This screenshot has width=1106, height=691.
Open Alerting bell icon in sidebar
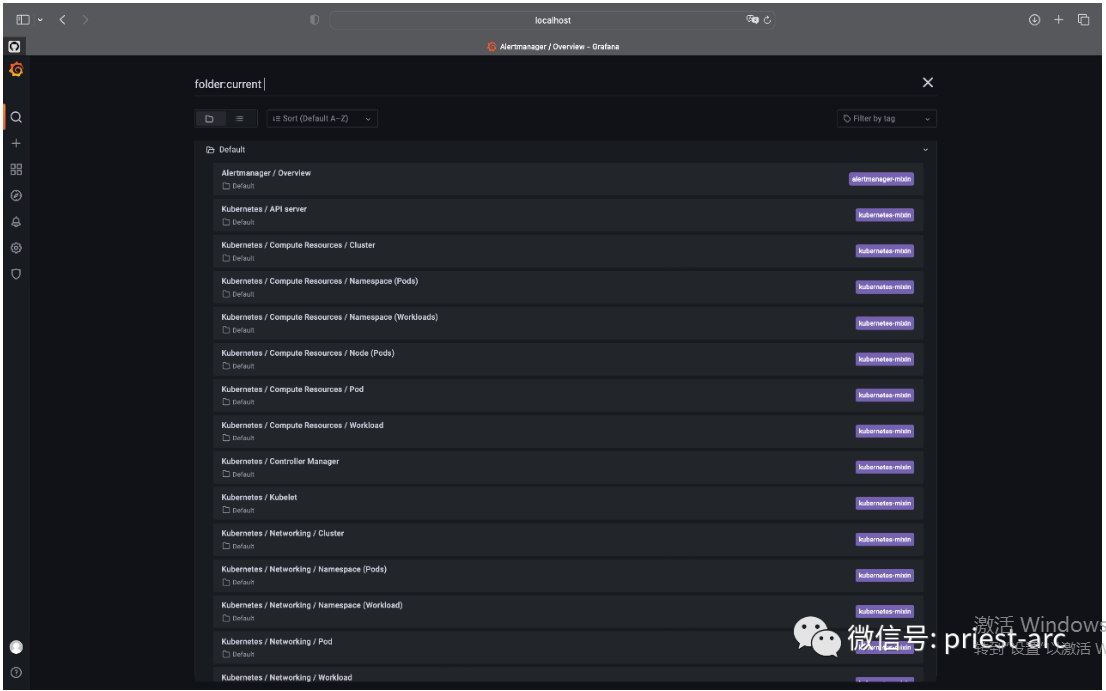[x=16, y=221]
